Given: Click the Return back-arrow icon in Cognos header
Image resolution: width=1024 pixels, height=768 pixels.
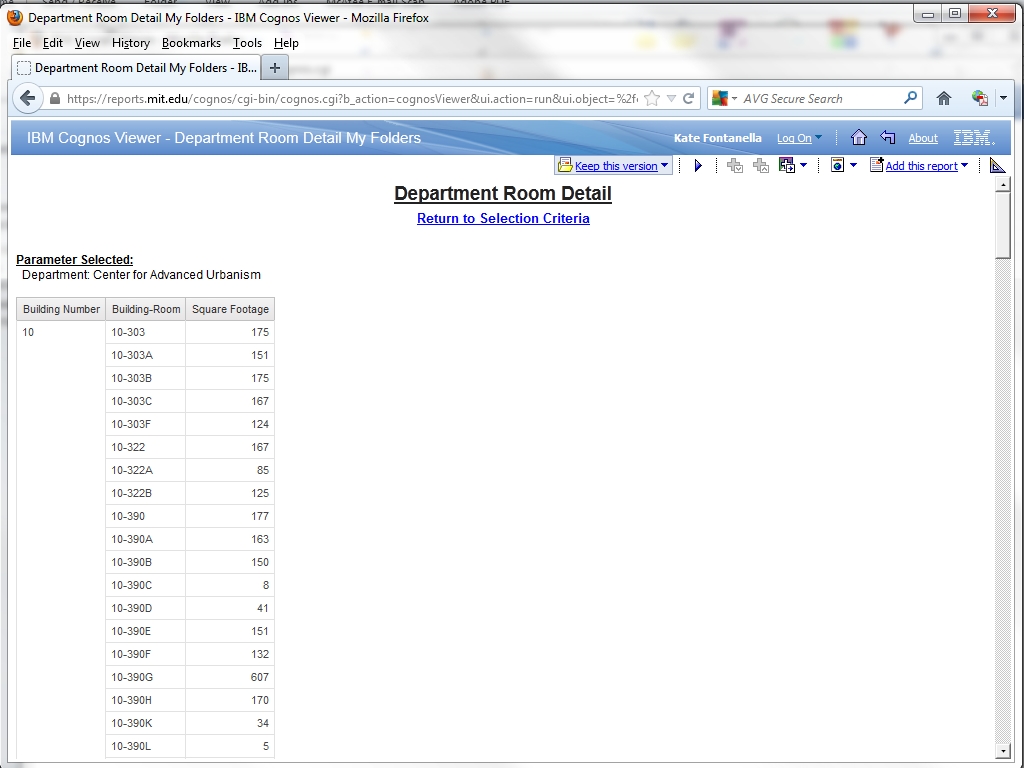Looking at the screenshot, I should point(887,138).
